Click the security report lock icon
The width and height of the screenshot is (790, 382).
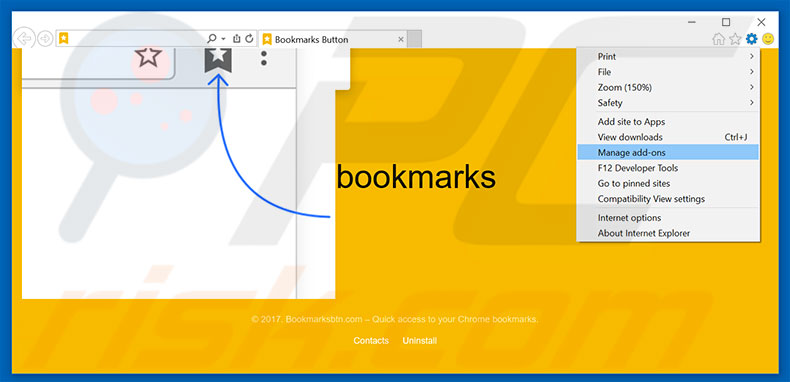coord(237,38)
